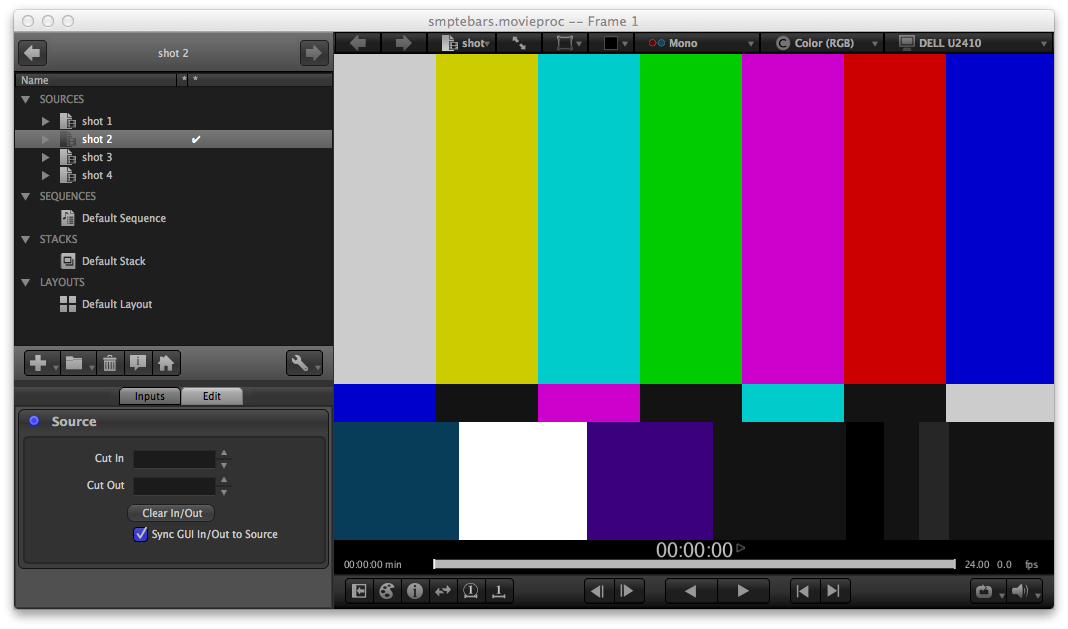This screenshot has height=629, width=1068.
Task: Click the 00:00:00 timecode display
Action: click(x=694, y=550)
